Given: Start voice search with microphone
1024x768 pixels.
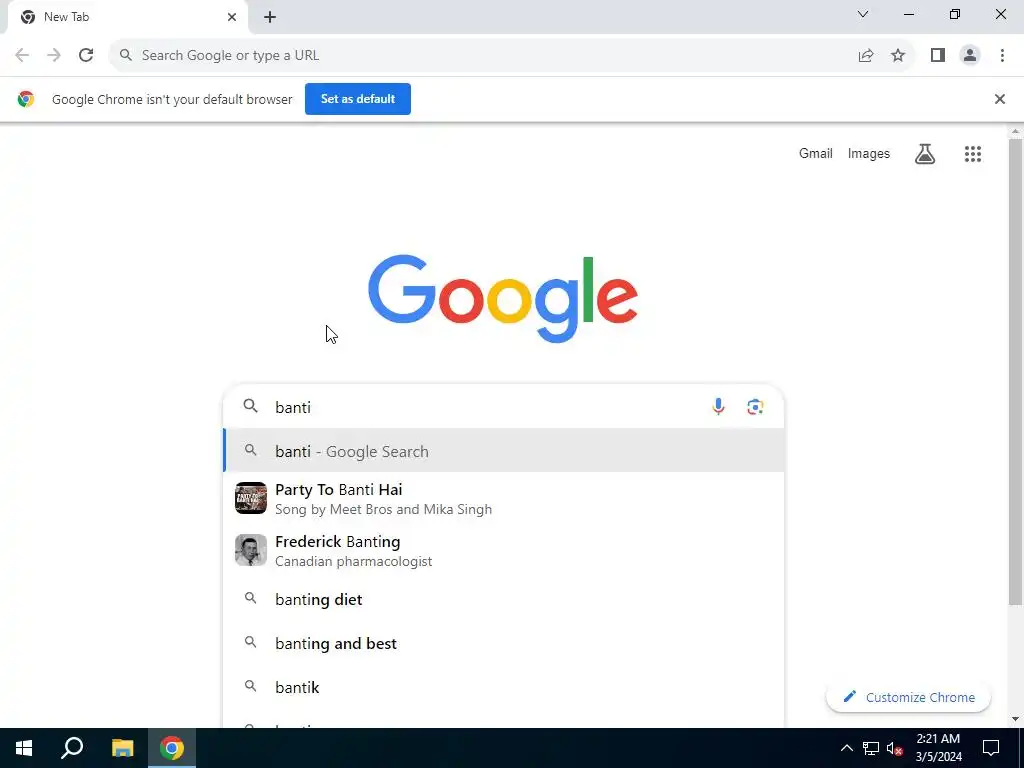Looking at the screenshot, I should pyautogui.click(x=718, y=407).
